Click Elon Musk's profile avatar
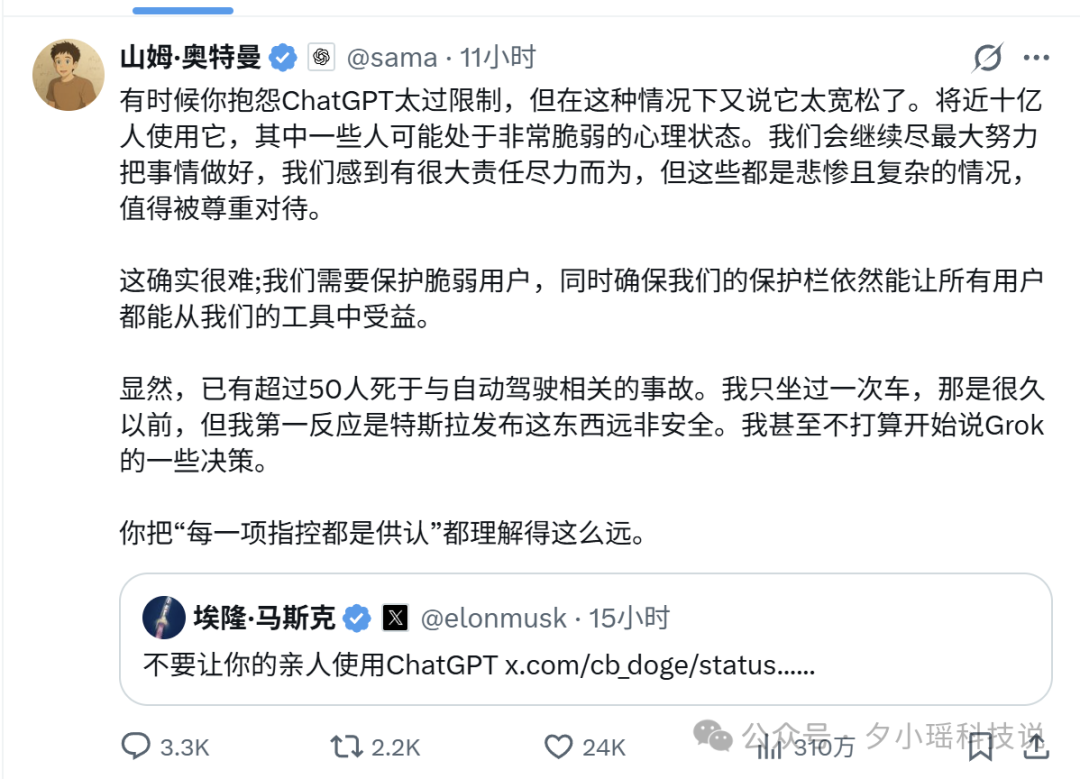Screen dimensions: 1080x779 click(163, 619)
